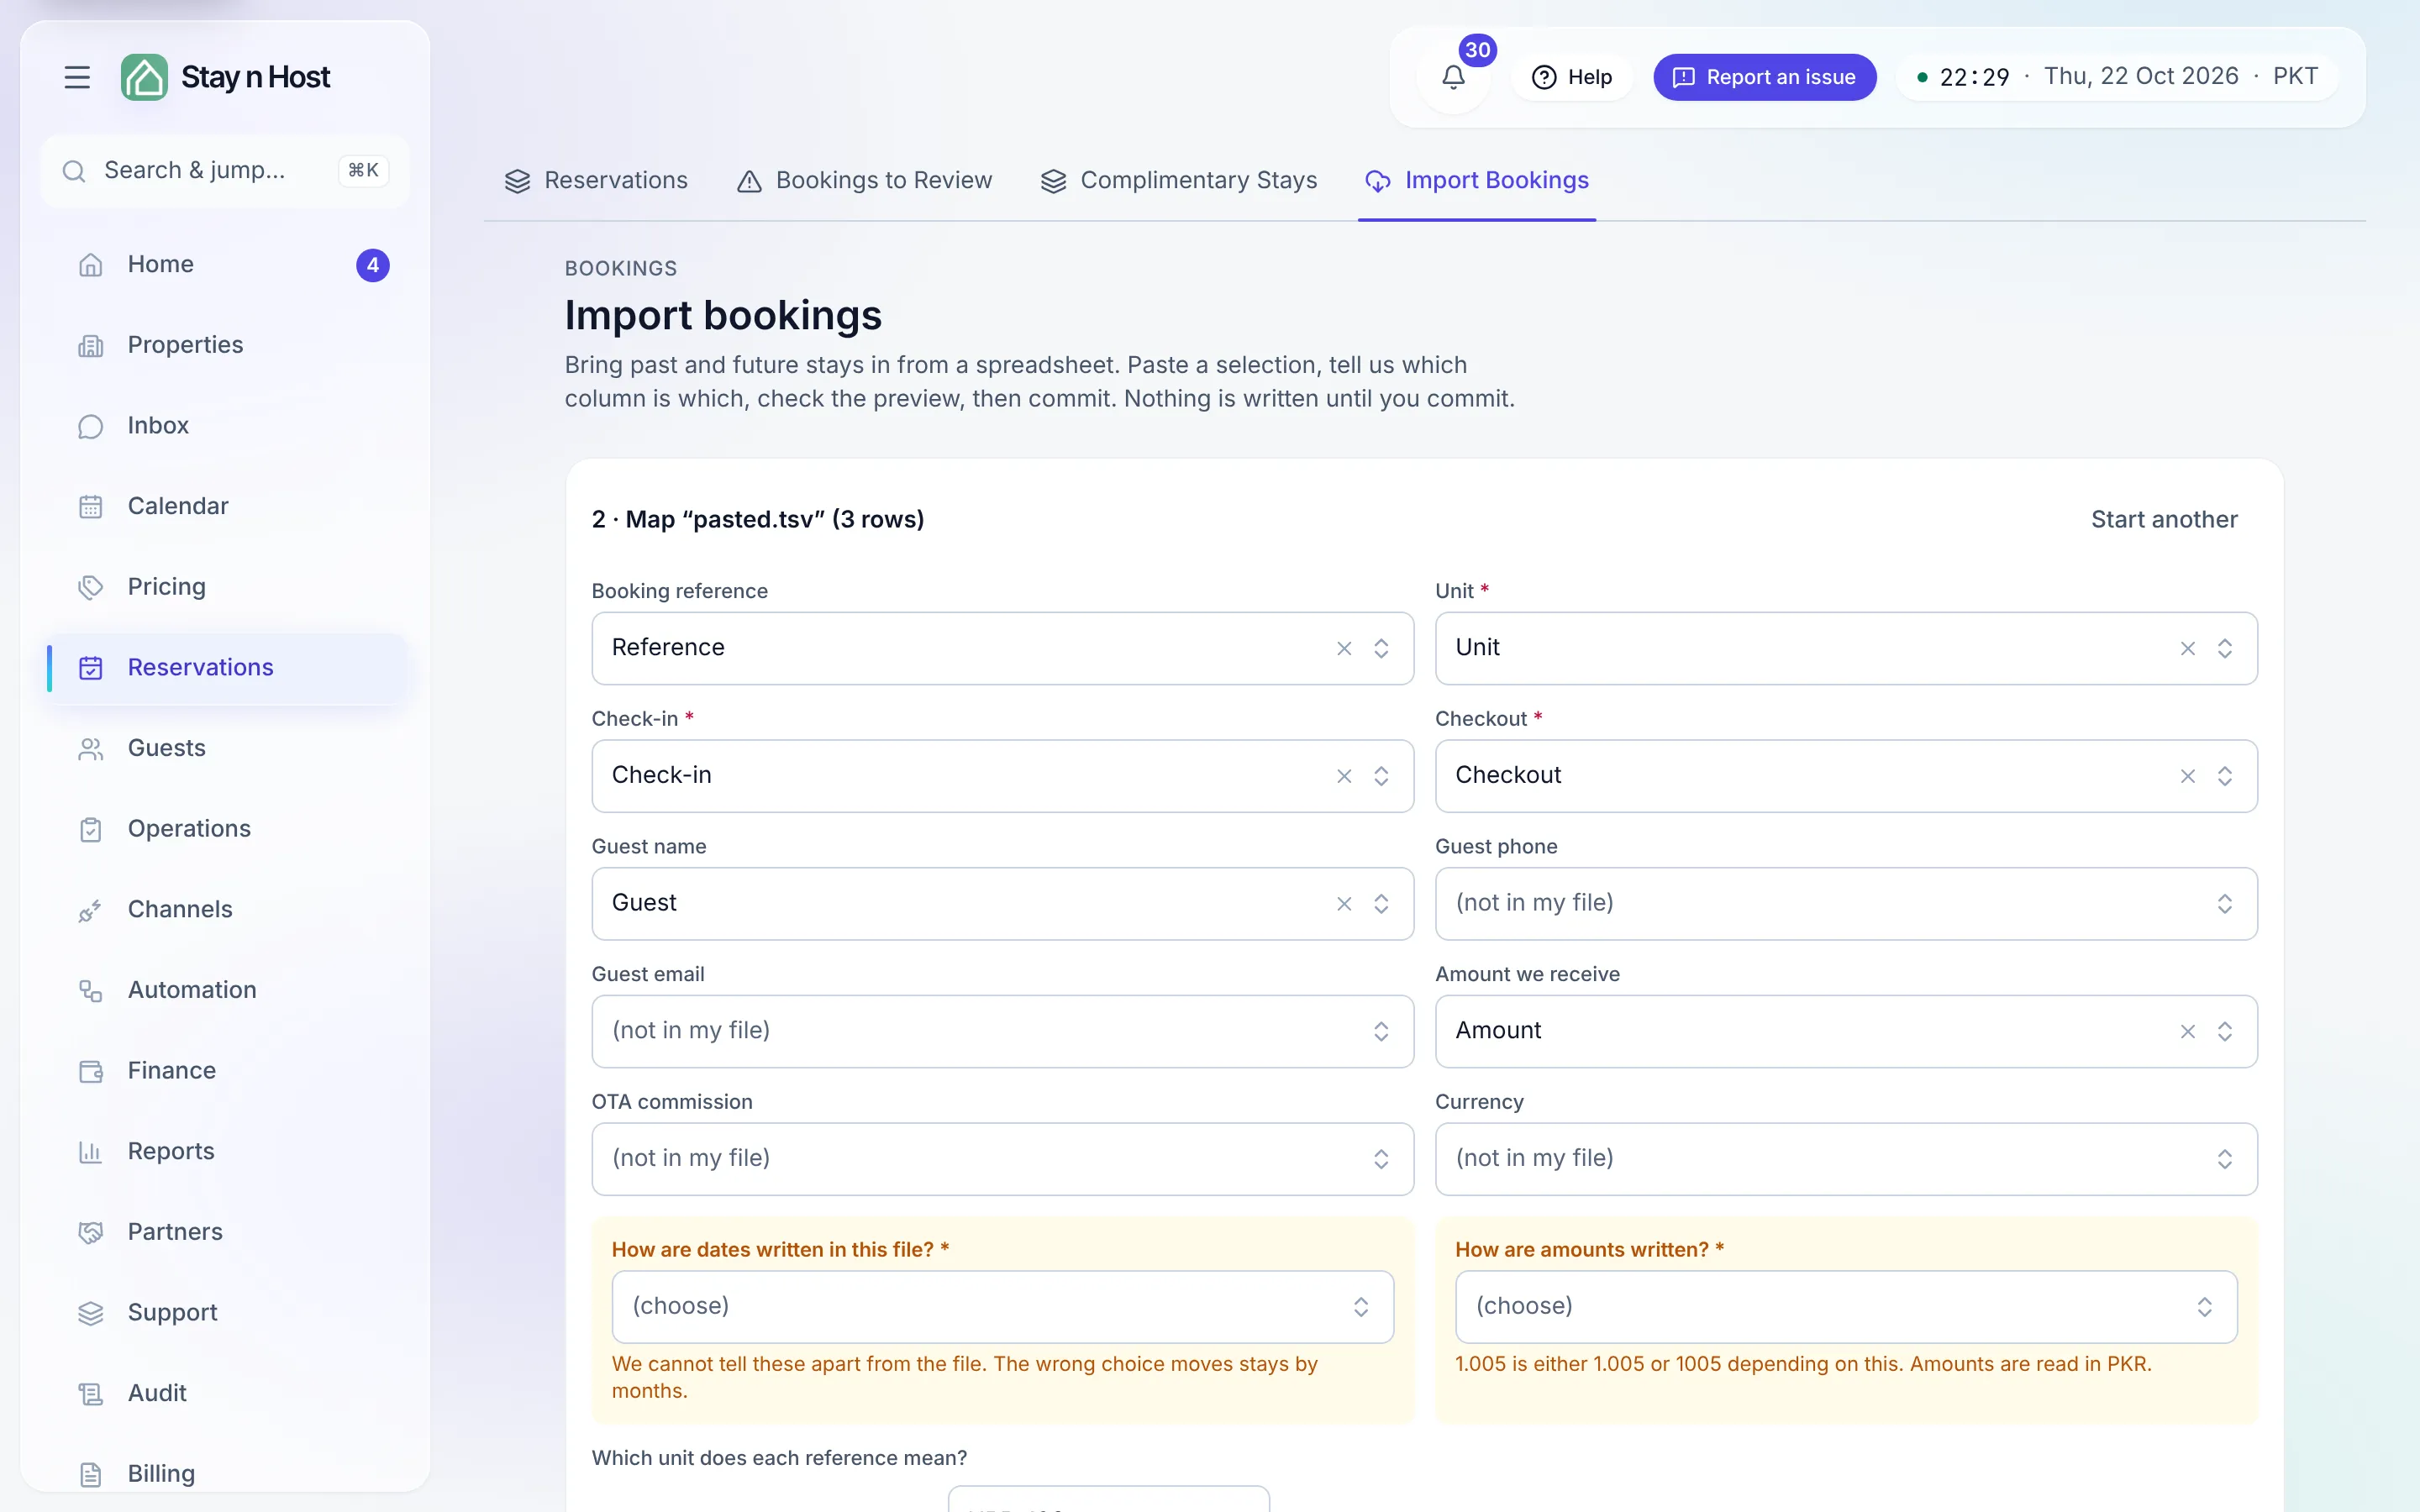This screenshot has width=2420, height=1512.
Task: Open Partners in sidebar
Action: (227, 1233)
